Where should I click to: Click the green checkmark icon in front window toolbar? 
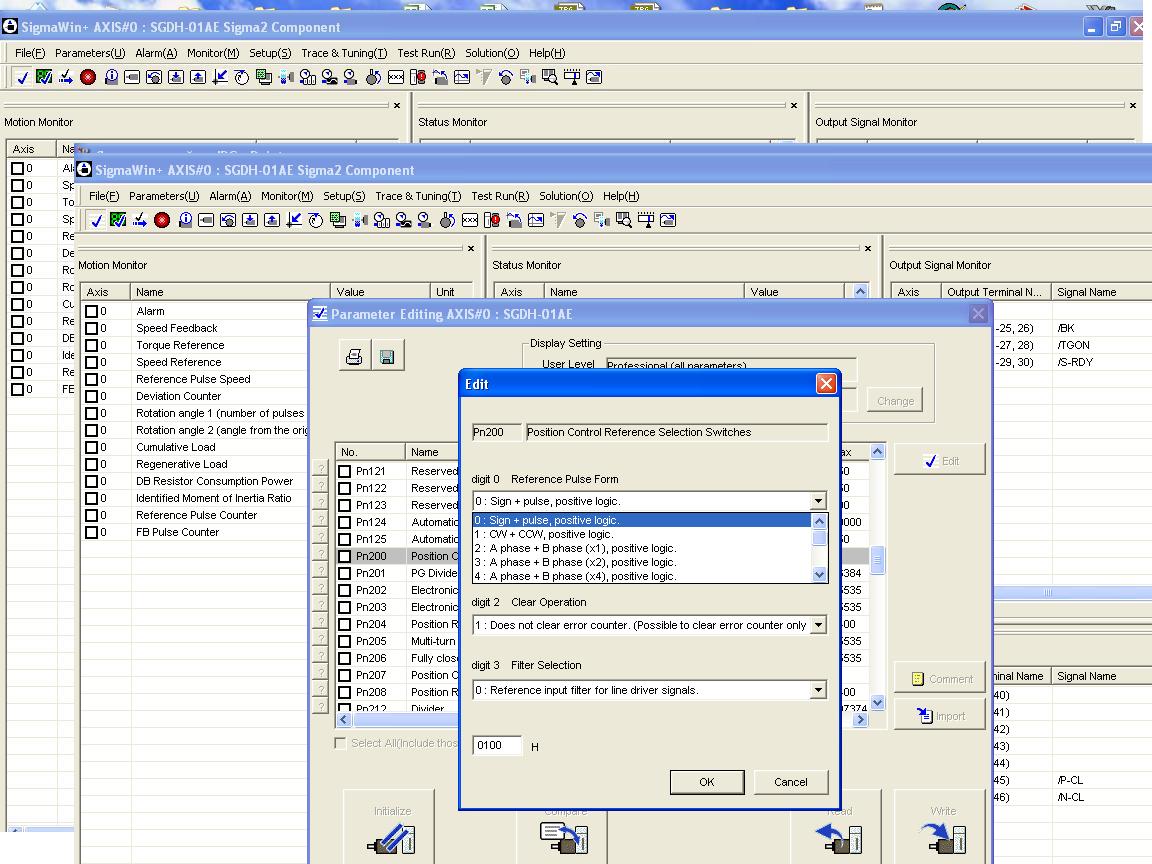coord(118,220)
